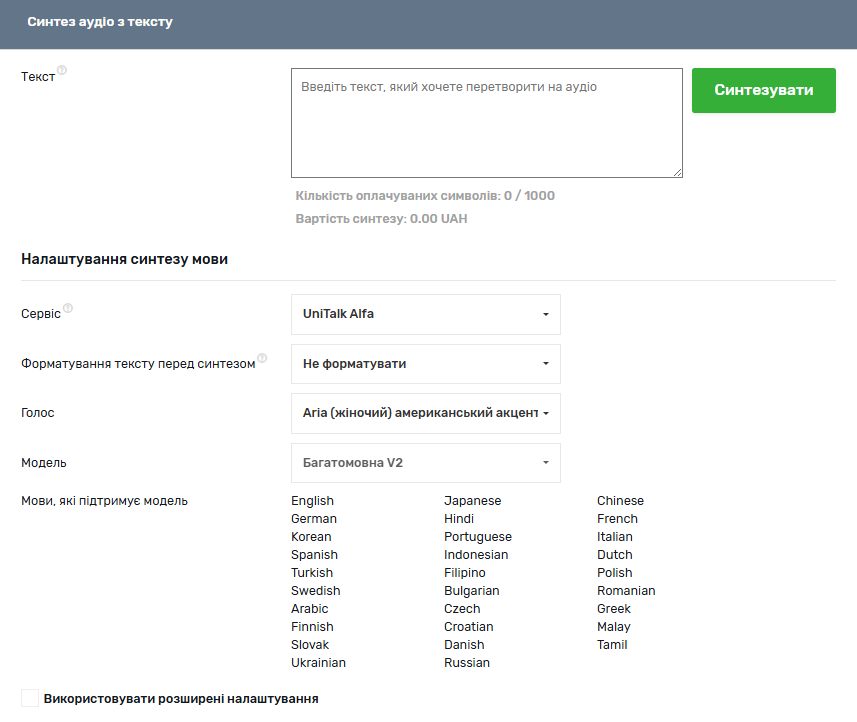Screen dimensions: 857x722
Task: Click the textarea resize handle corner
Action: [677, 172]
